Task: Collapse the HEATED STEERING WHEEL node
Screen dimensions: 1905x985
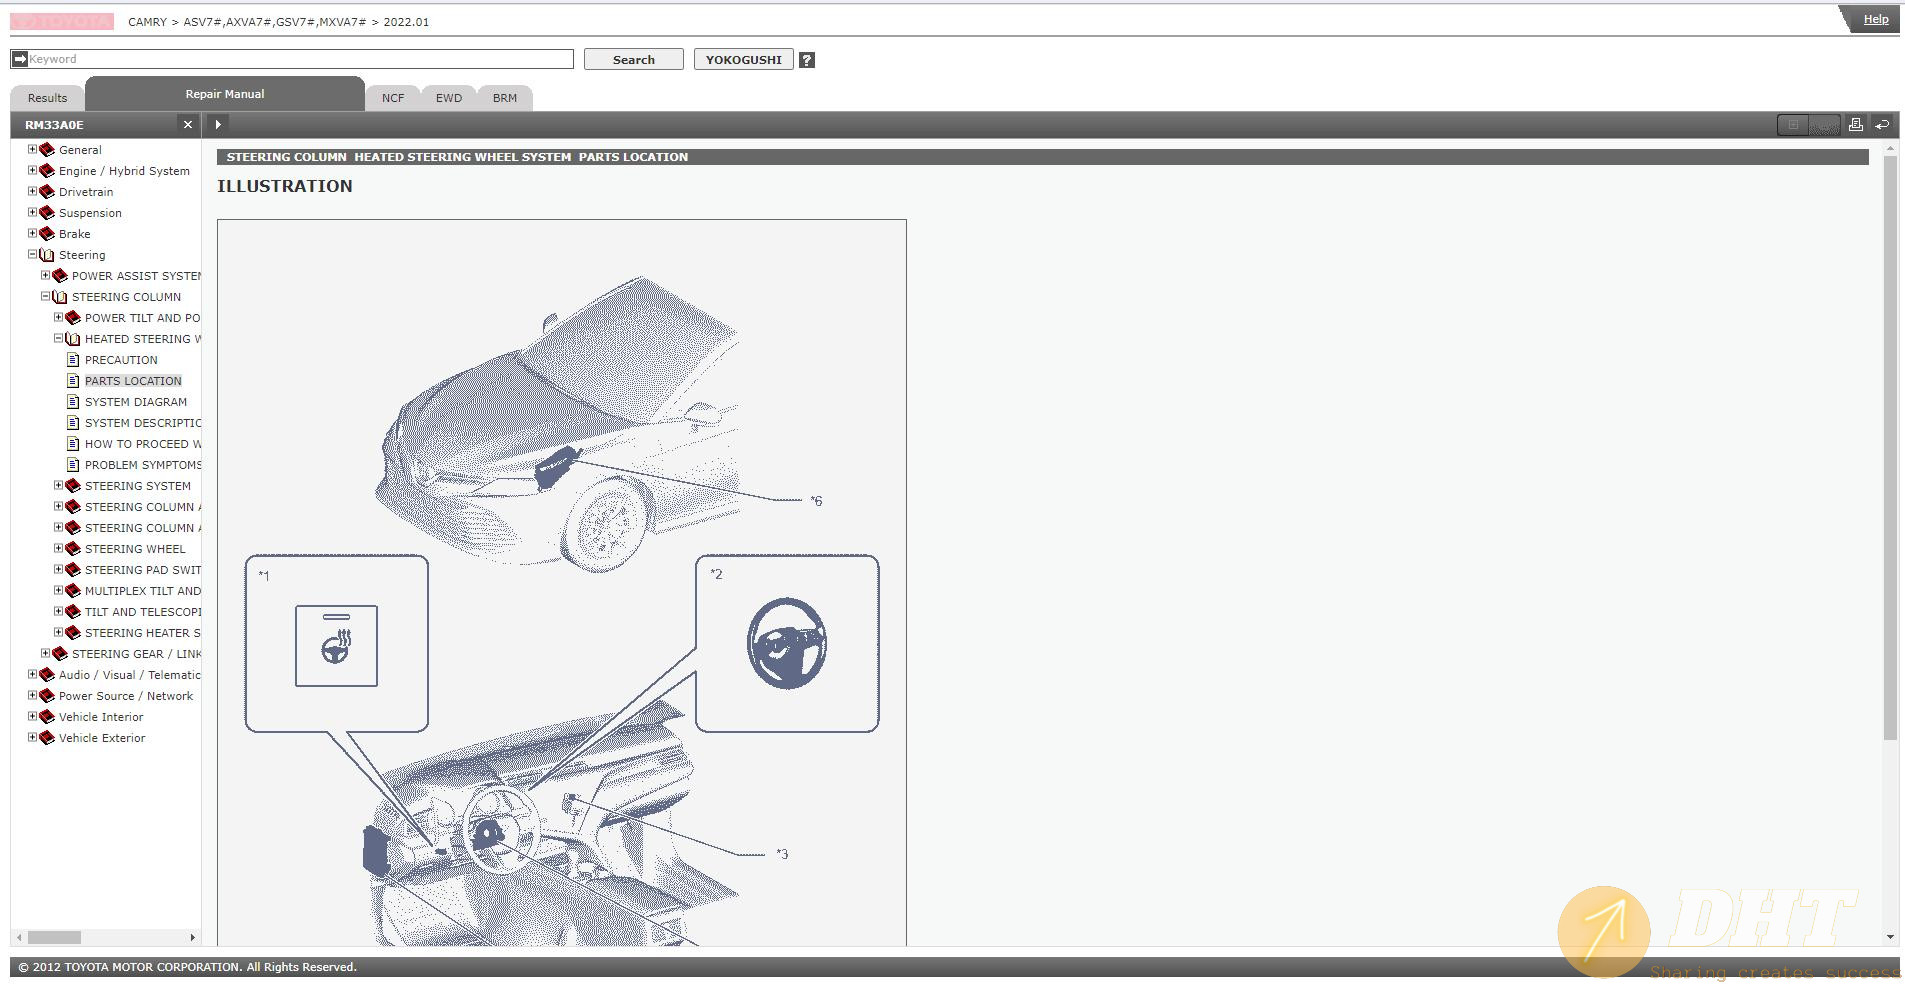Action: [x=58, y=338]
